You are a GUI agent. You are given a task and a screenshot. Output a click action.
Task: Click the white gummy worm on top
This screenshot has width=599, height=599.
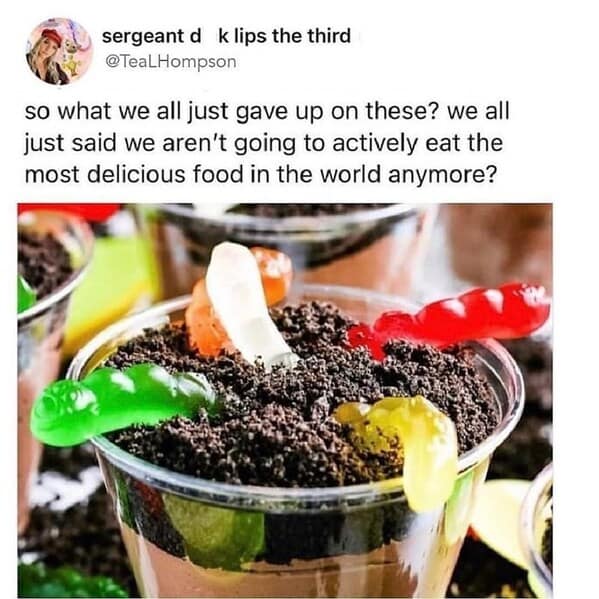(x=248, y=306)
